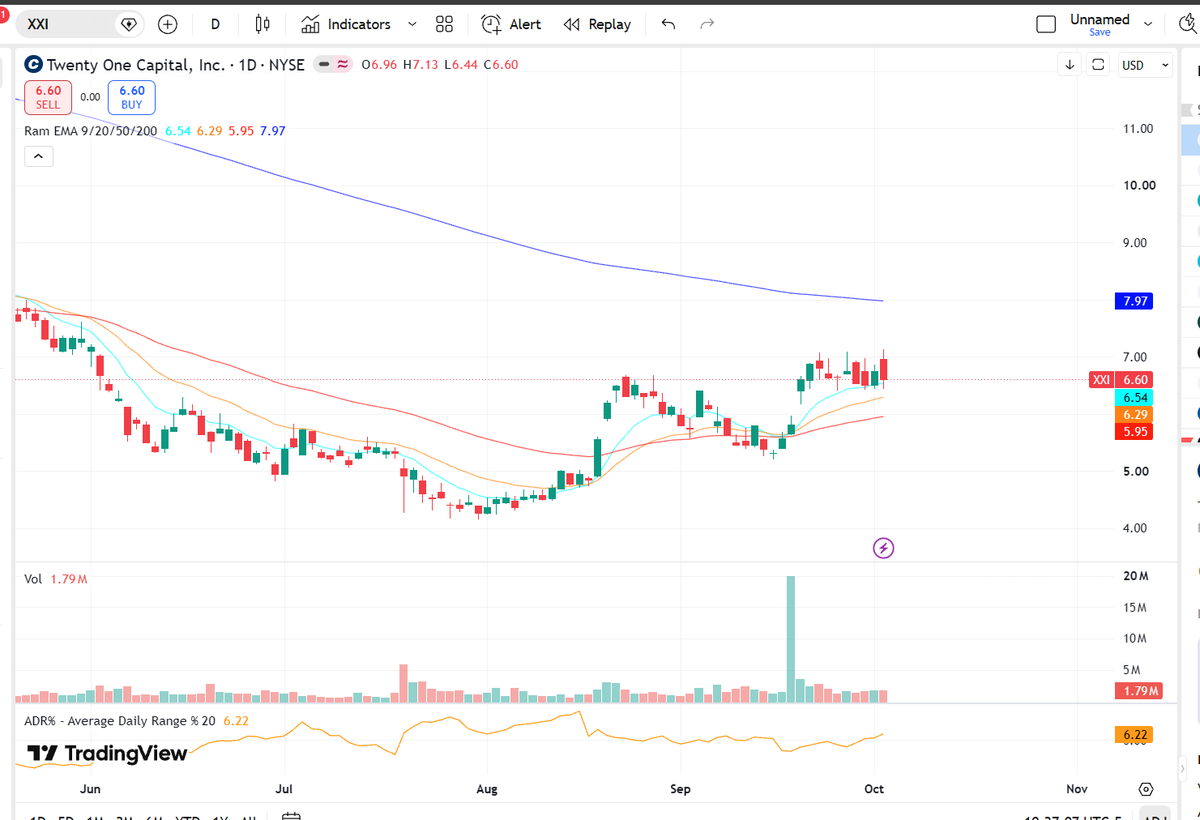Open the time axis settings gear
Image resolution: width=1200 pixels, height=820 pixels.
(x=1146, y=789)
